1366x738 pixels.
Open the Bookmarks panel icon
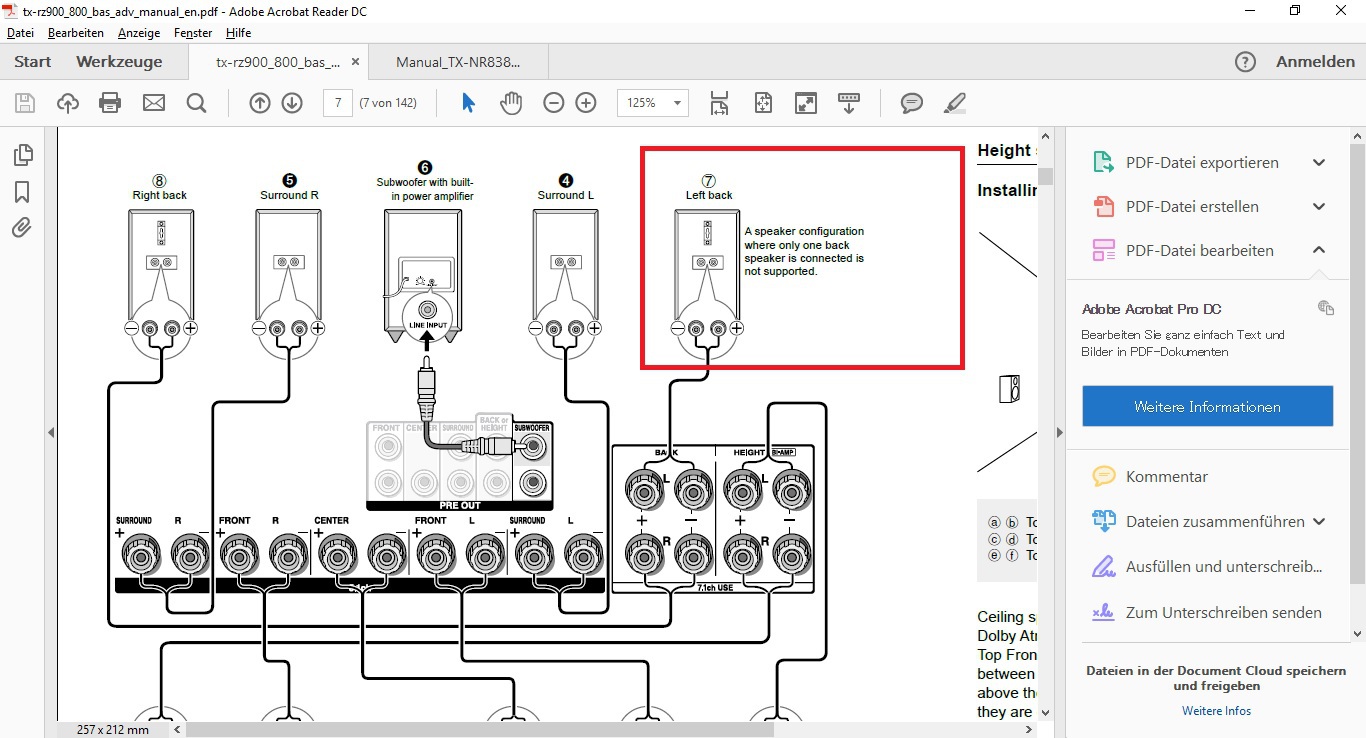[x=22, y=192]
